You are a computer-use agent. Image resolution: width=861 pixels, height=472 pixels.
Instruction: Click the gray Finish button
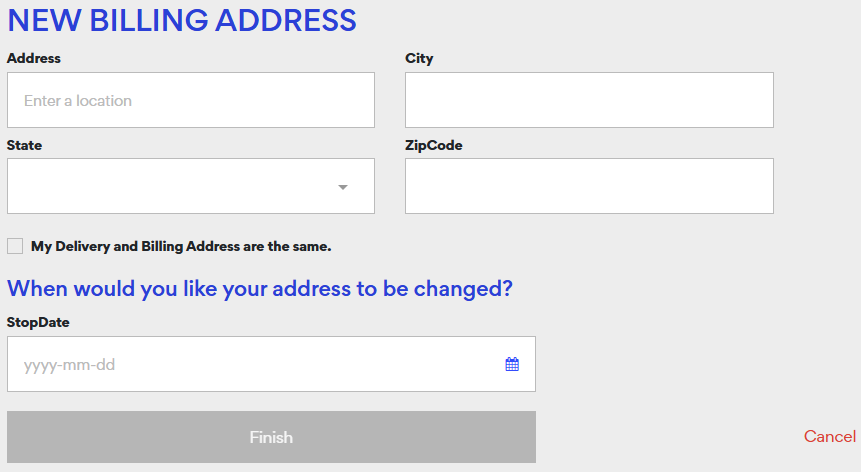click(x=271, y=437)
